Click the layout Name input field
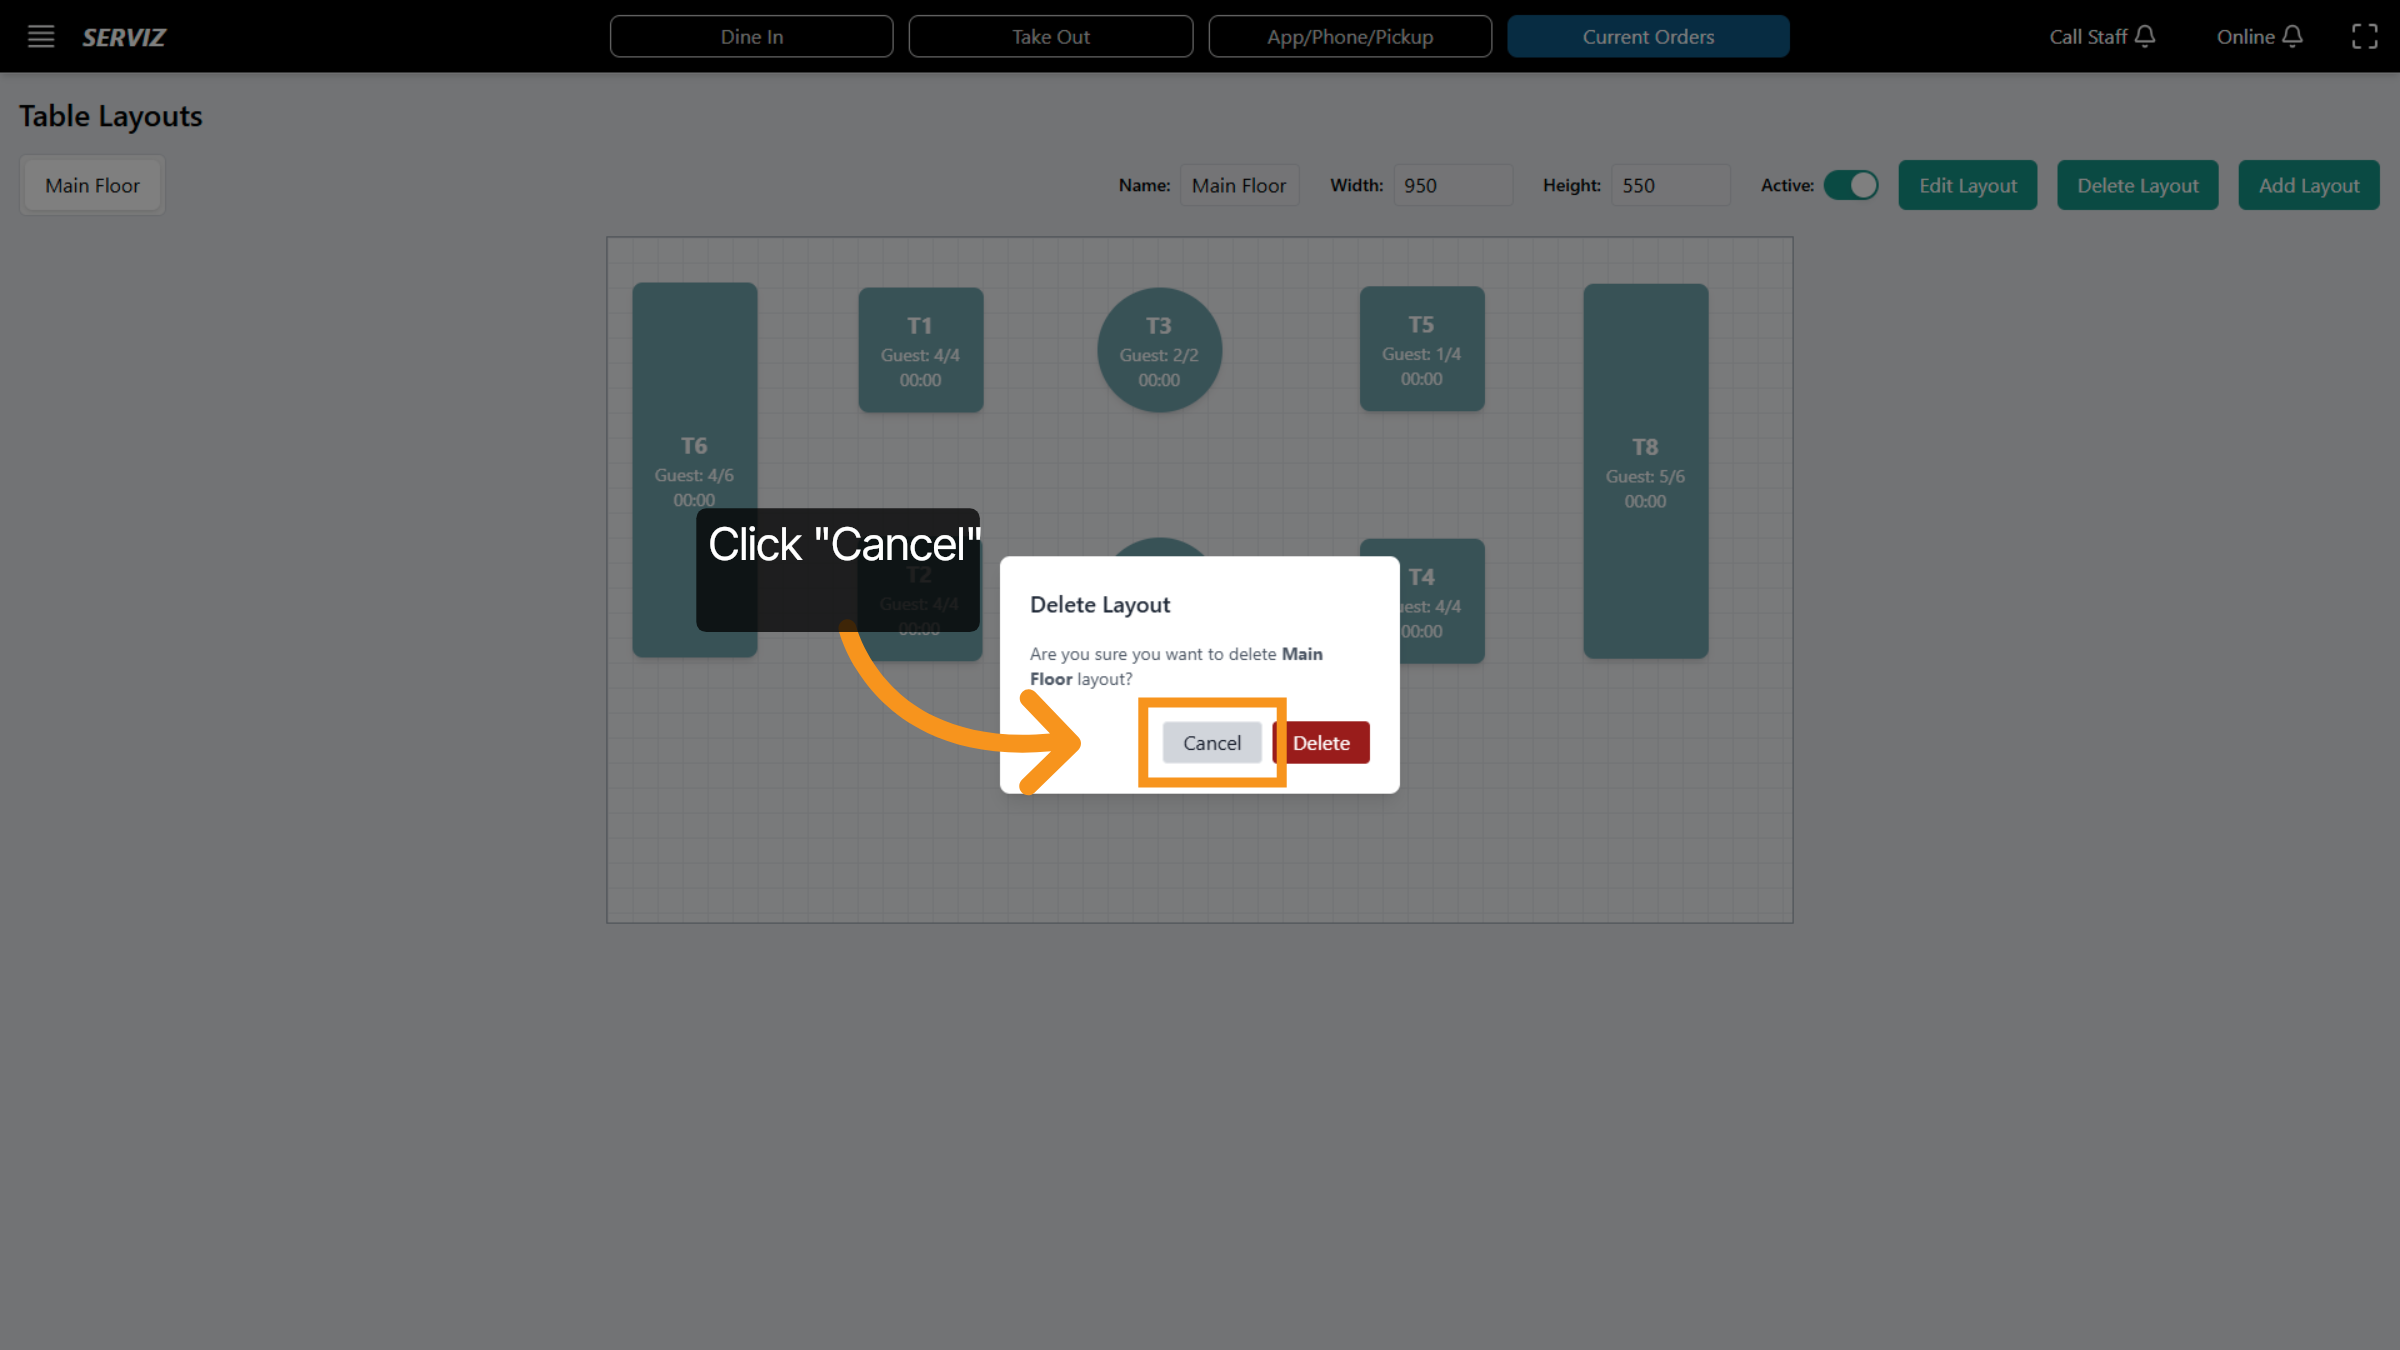2400x1350 pixels. 1239,186
